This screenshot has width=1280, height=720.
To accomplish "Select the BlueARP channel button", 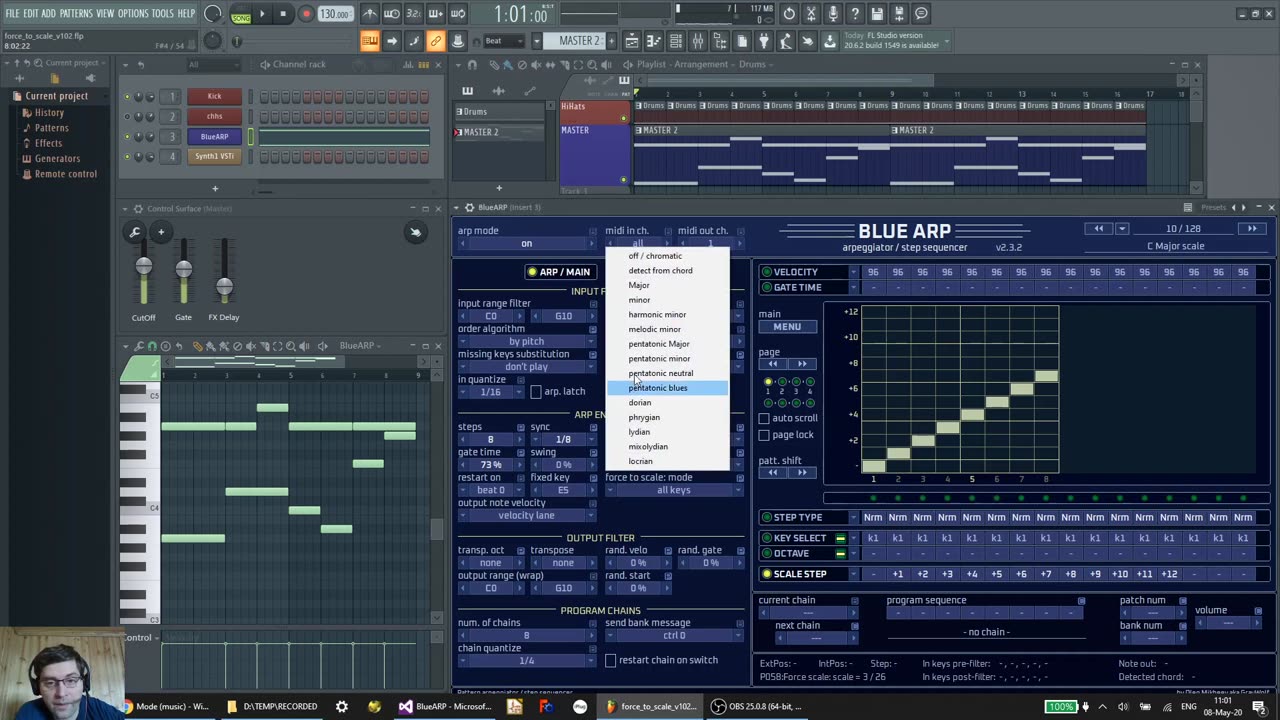I will [214, 137].
